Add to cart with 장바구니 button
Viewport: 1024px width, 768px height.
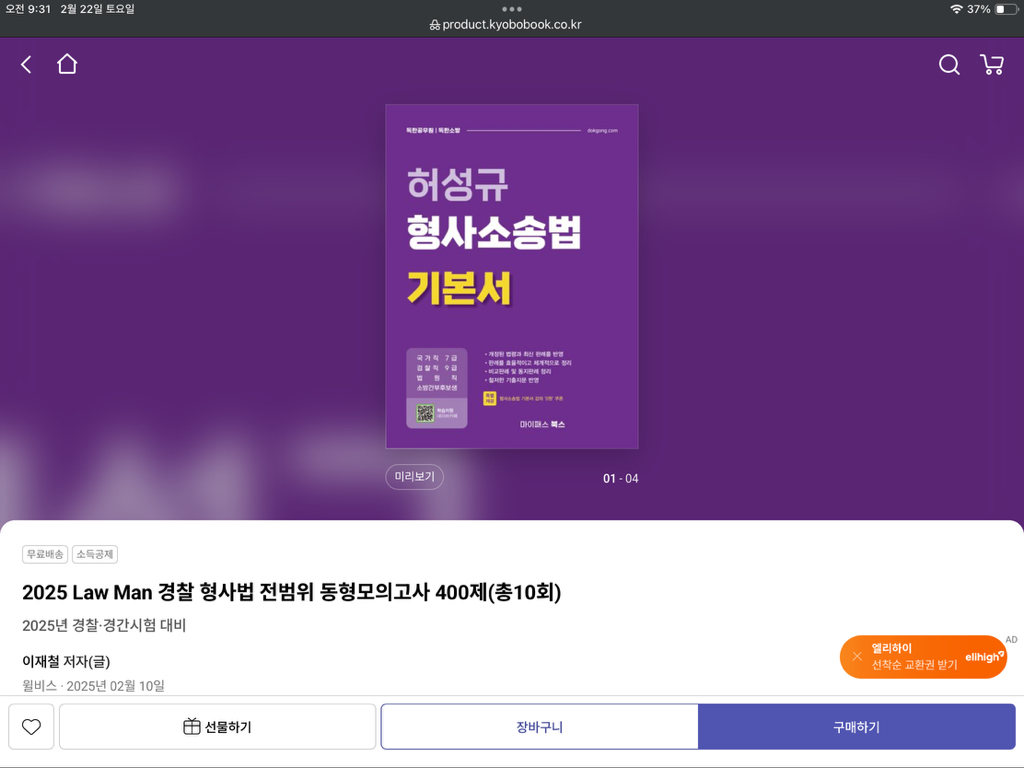(x=539, y=727)
